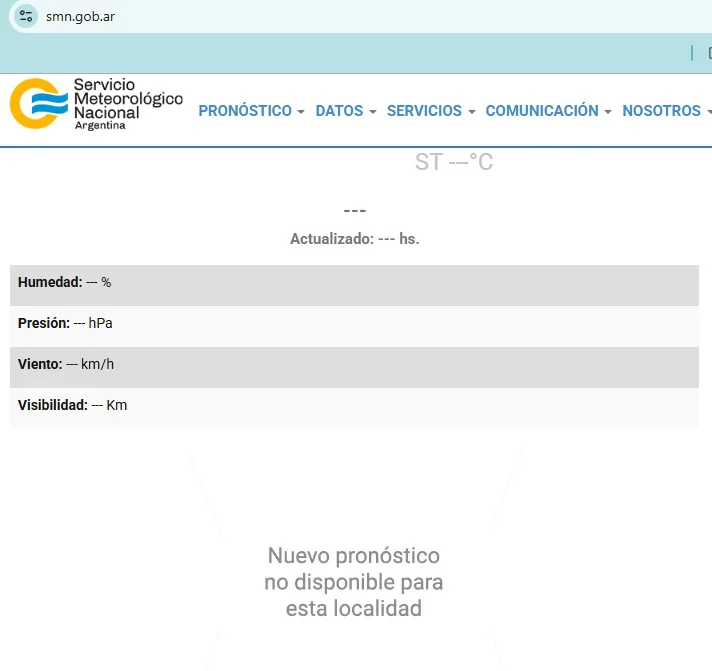Select the Viento km/h row

pos(354,367)
